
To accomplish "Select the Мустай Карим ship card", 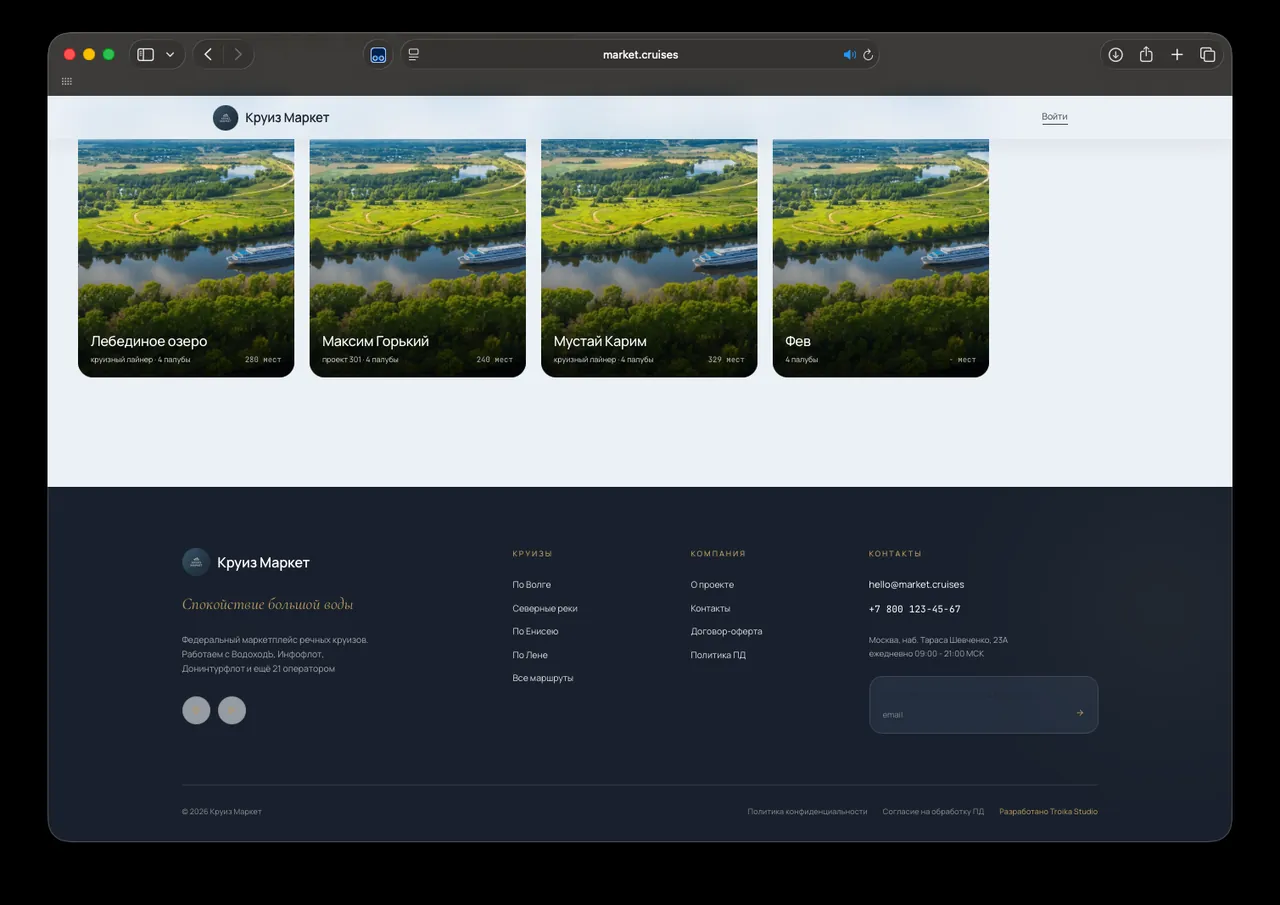I will [x=649, y=258].
